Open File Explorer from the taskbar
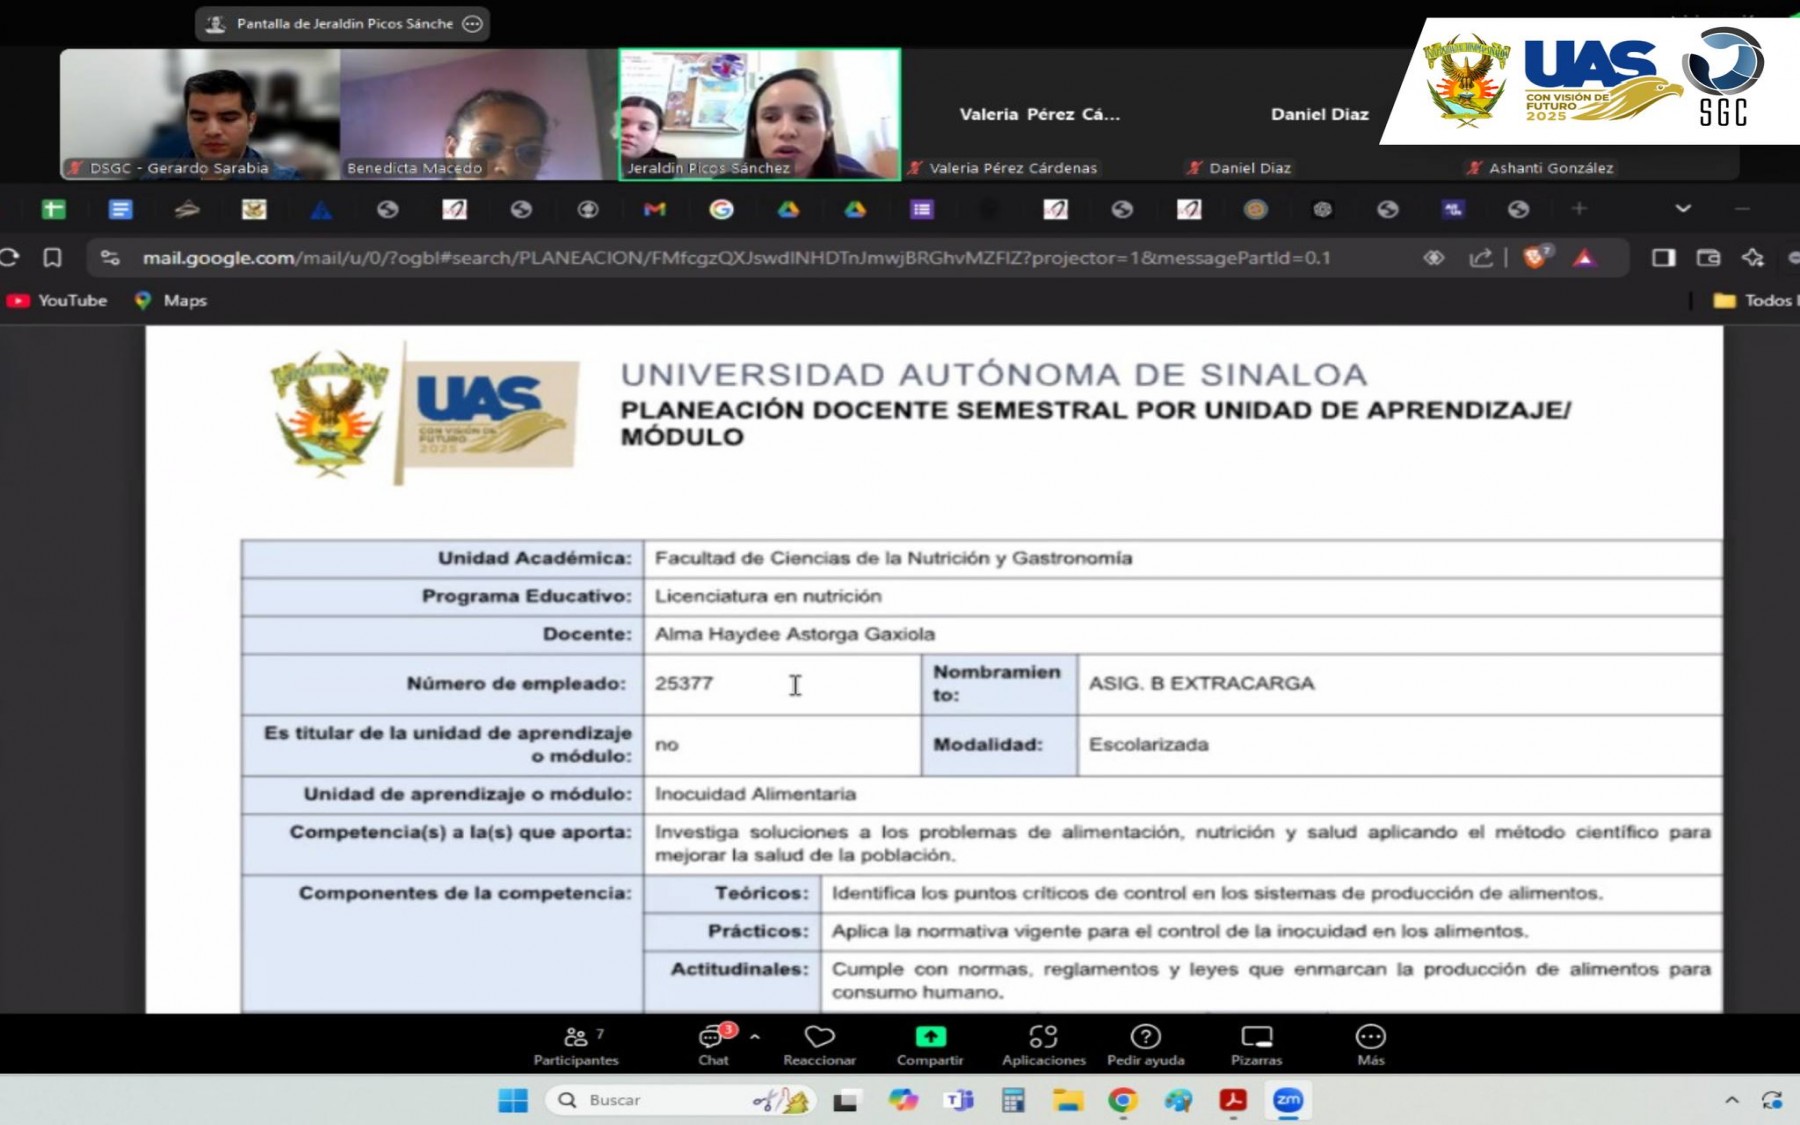Viewport: 1800px width, 1125px height. [1068, 1100]
